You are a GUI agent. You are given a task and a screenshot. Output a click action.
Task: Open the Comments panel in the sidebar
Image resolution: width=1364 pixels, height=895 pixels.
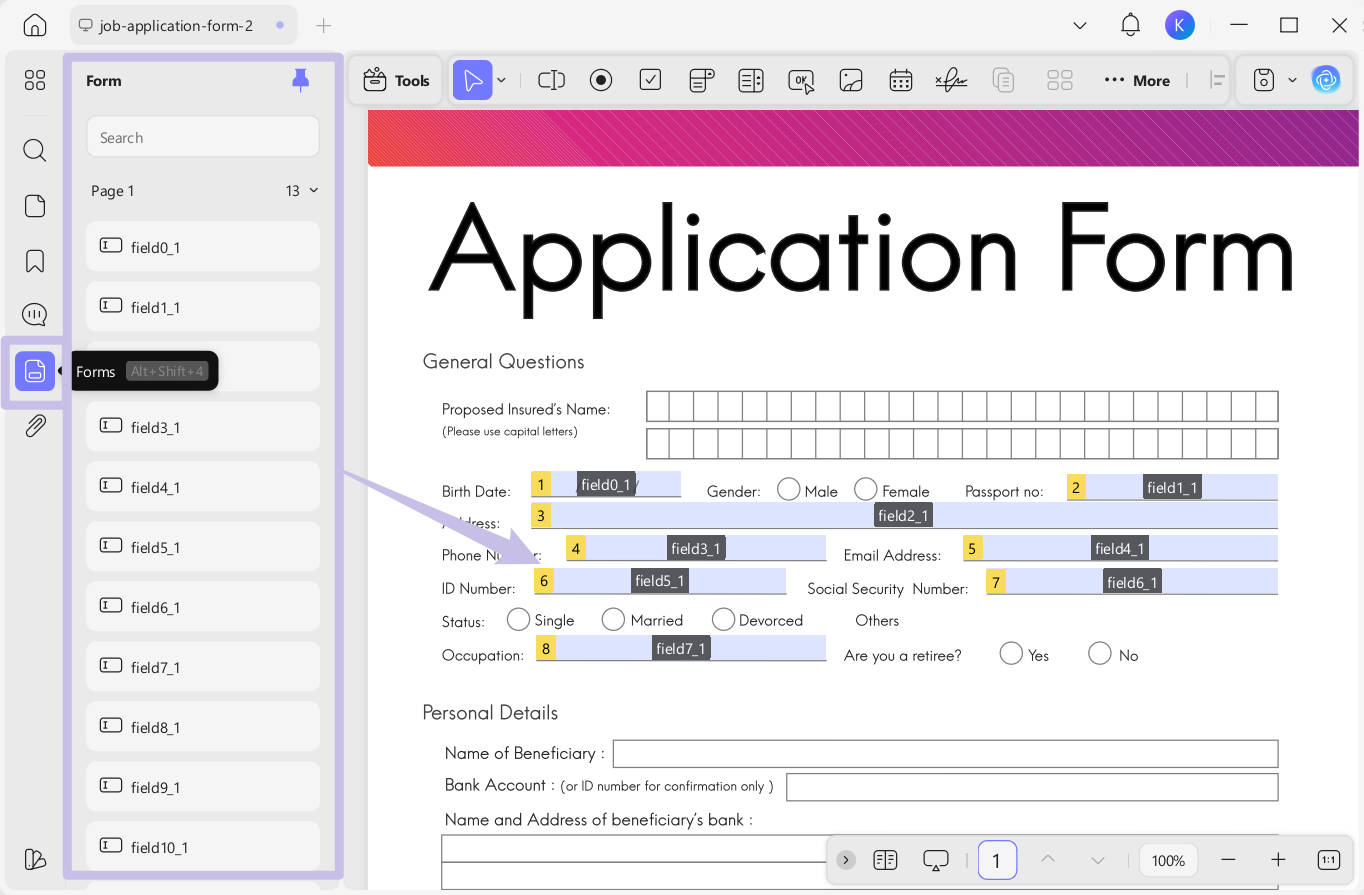click(x=34, y=314)
